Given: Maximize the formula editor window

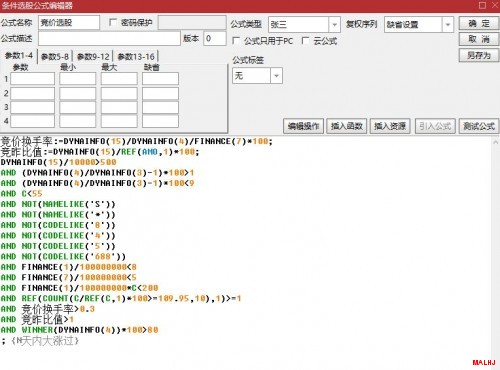Looking at the screenshot, I should point(482,5).
